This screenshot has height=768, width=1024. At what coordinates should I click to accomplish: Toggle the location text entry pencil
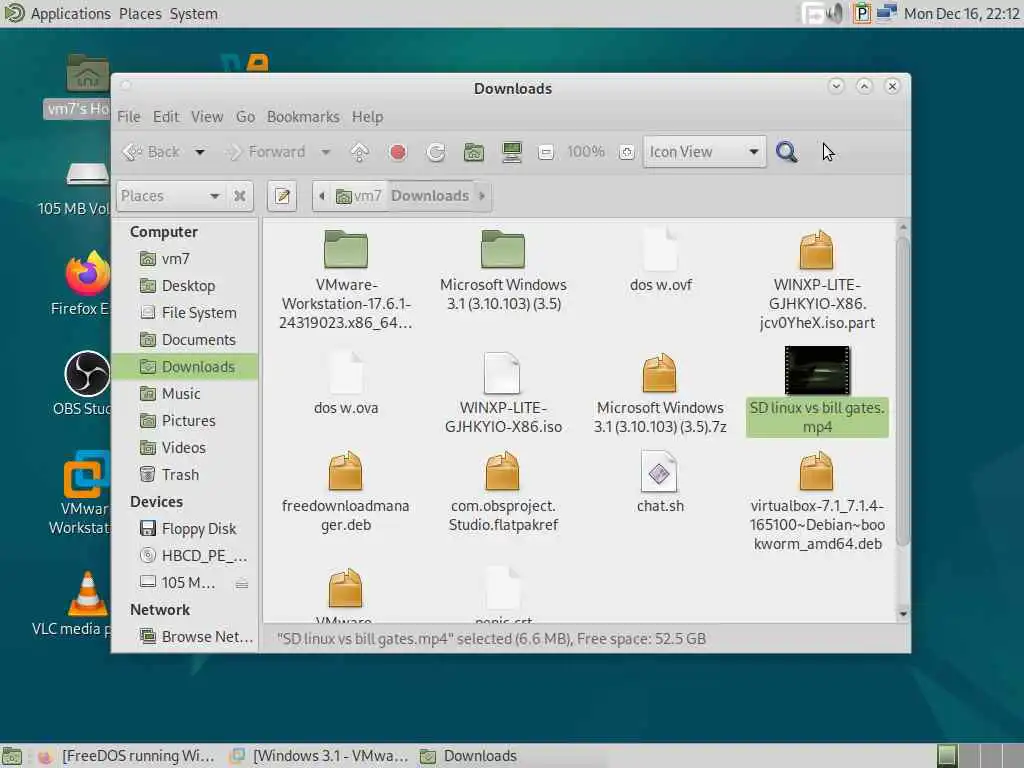click(283, 196)
